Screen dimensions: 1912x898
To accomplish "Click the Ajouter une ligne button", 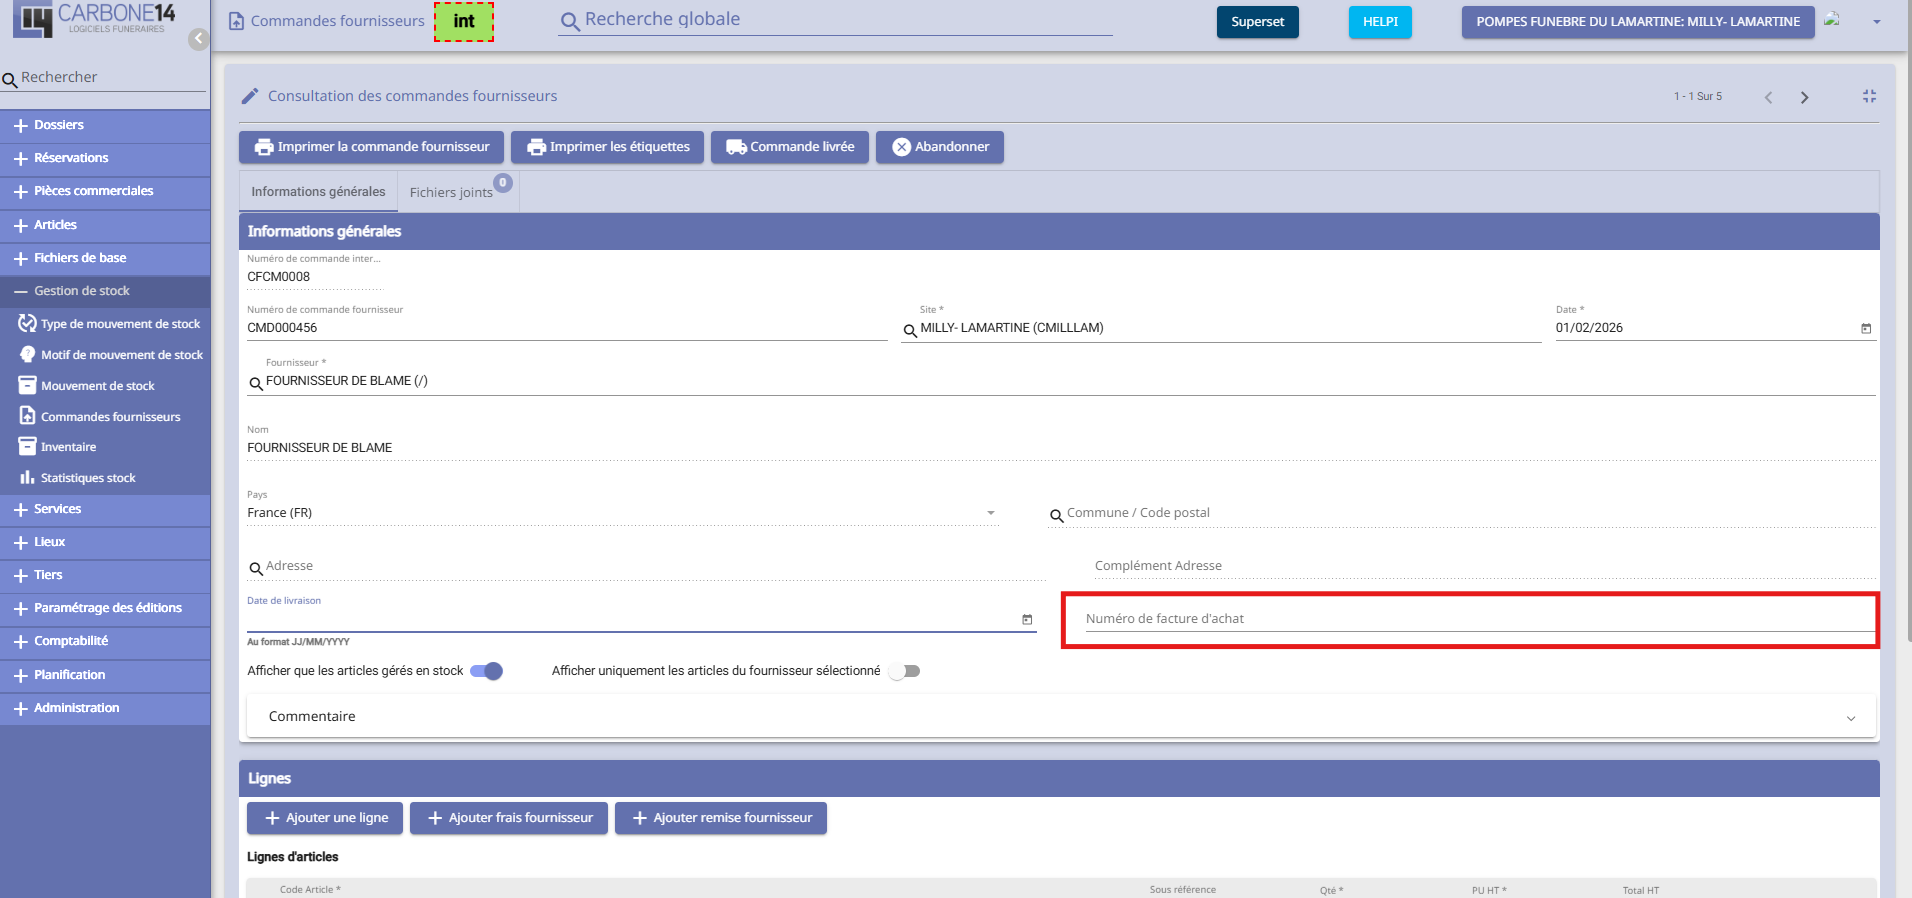I will [x=325, y=818].
